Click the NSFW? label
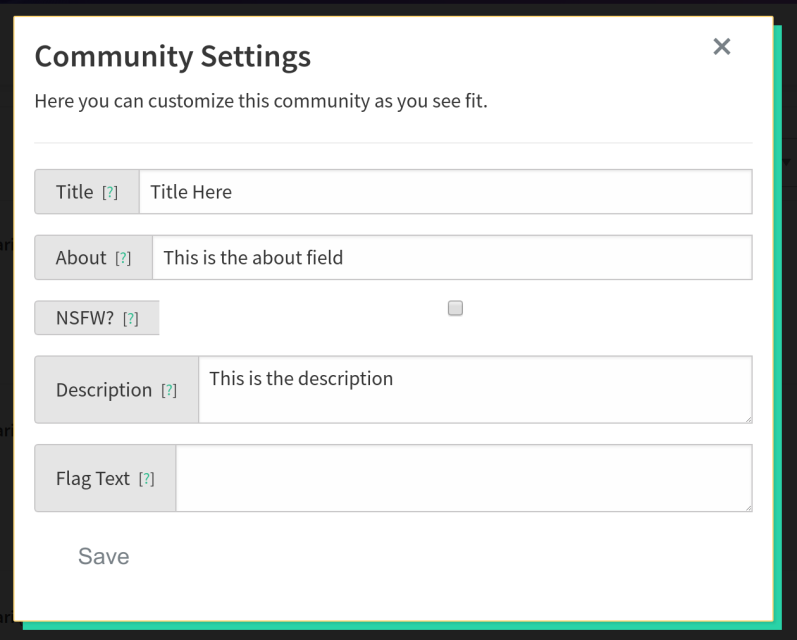This screenshot has height=640, width=797. click(x=85, y=318)
